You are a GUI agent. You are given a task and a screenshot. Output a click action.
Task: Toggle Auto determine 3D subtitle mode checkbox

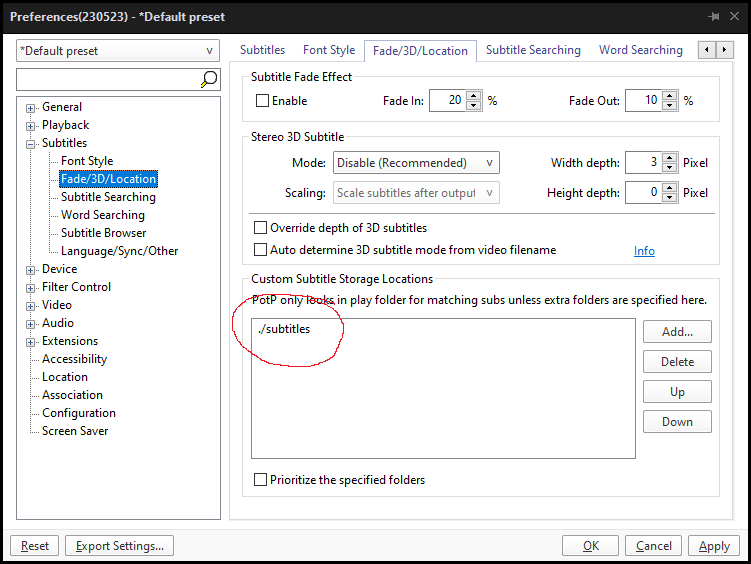click(260, 249)
